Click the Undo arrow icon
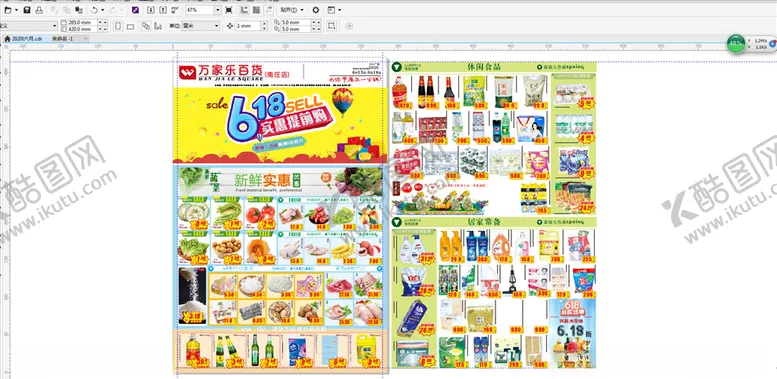 point(94,10)
